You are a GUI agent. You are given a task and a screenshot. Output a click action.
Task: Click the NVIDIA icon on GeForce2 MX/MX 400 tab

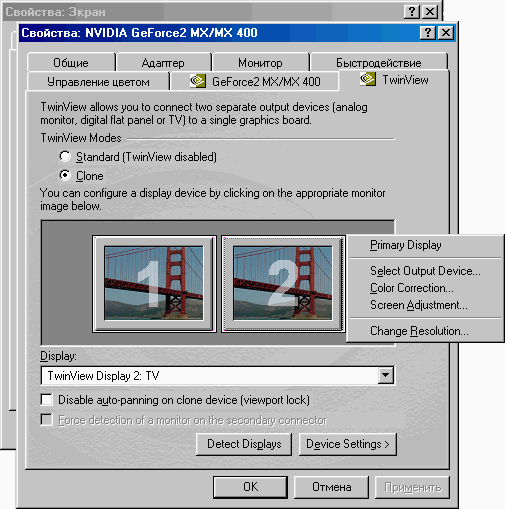point(197,81)
